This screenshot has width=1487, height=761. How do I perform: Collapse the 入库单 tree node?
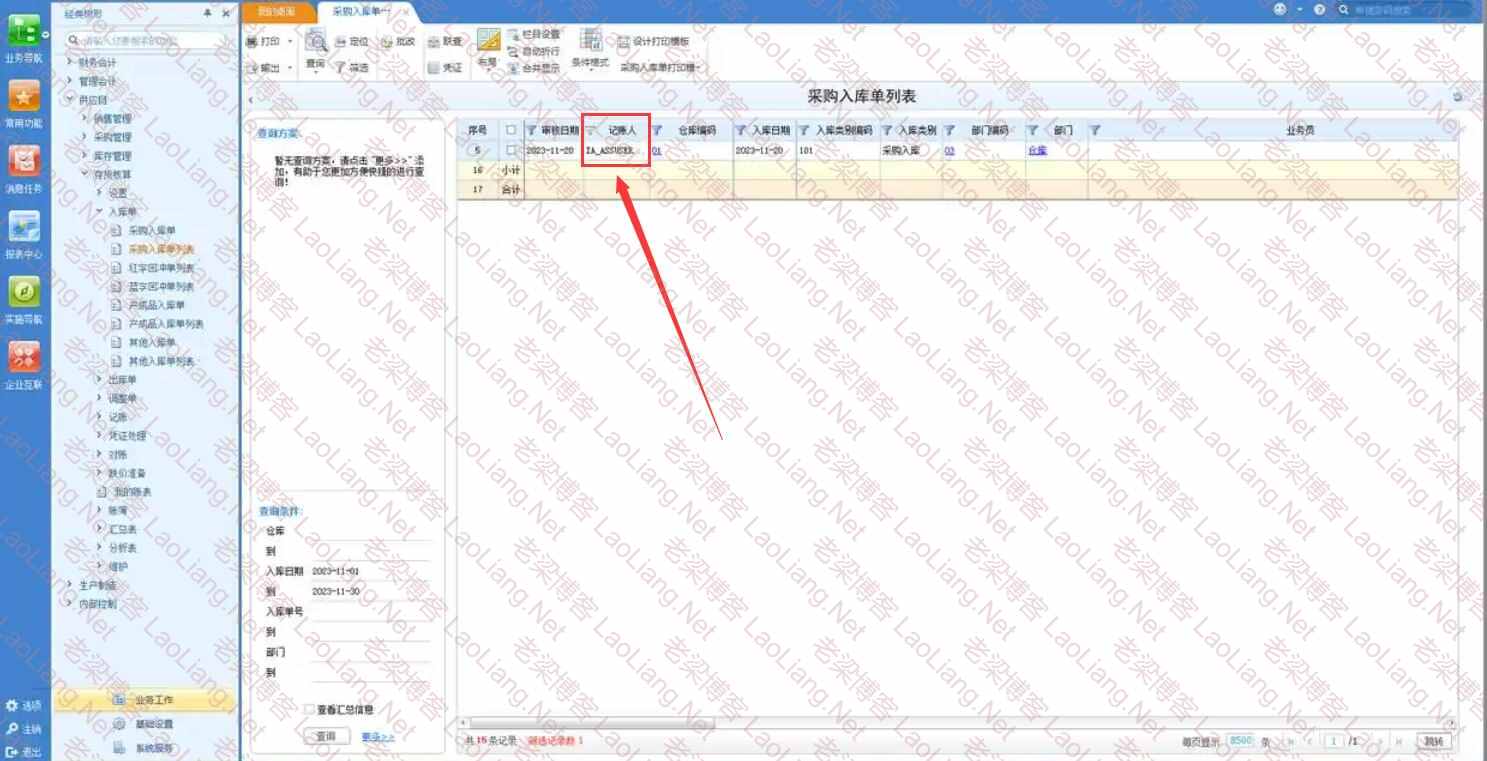pyautogui.click(x=100, y=212)
